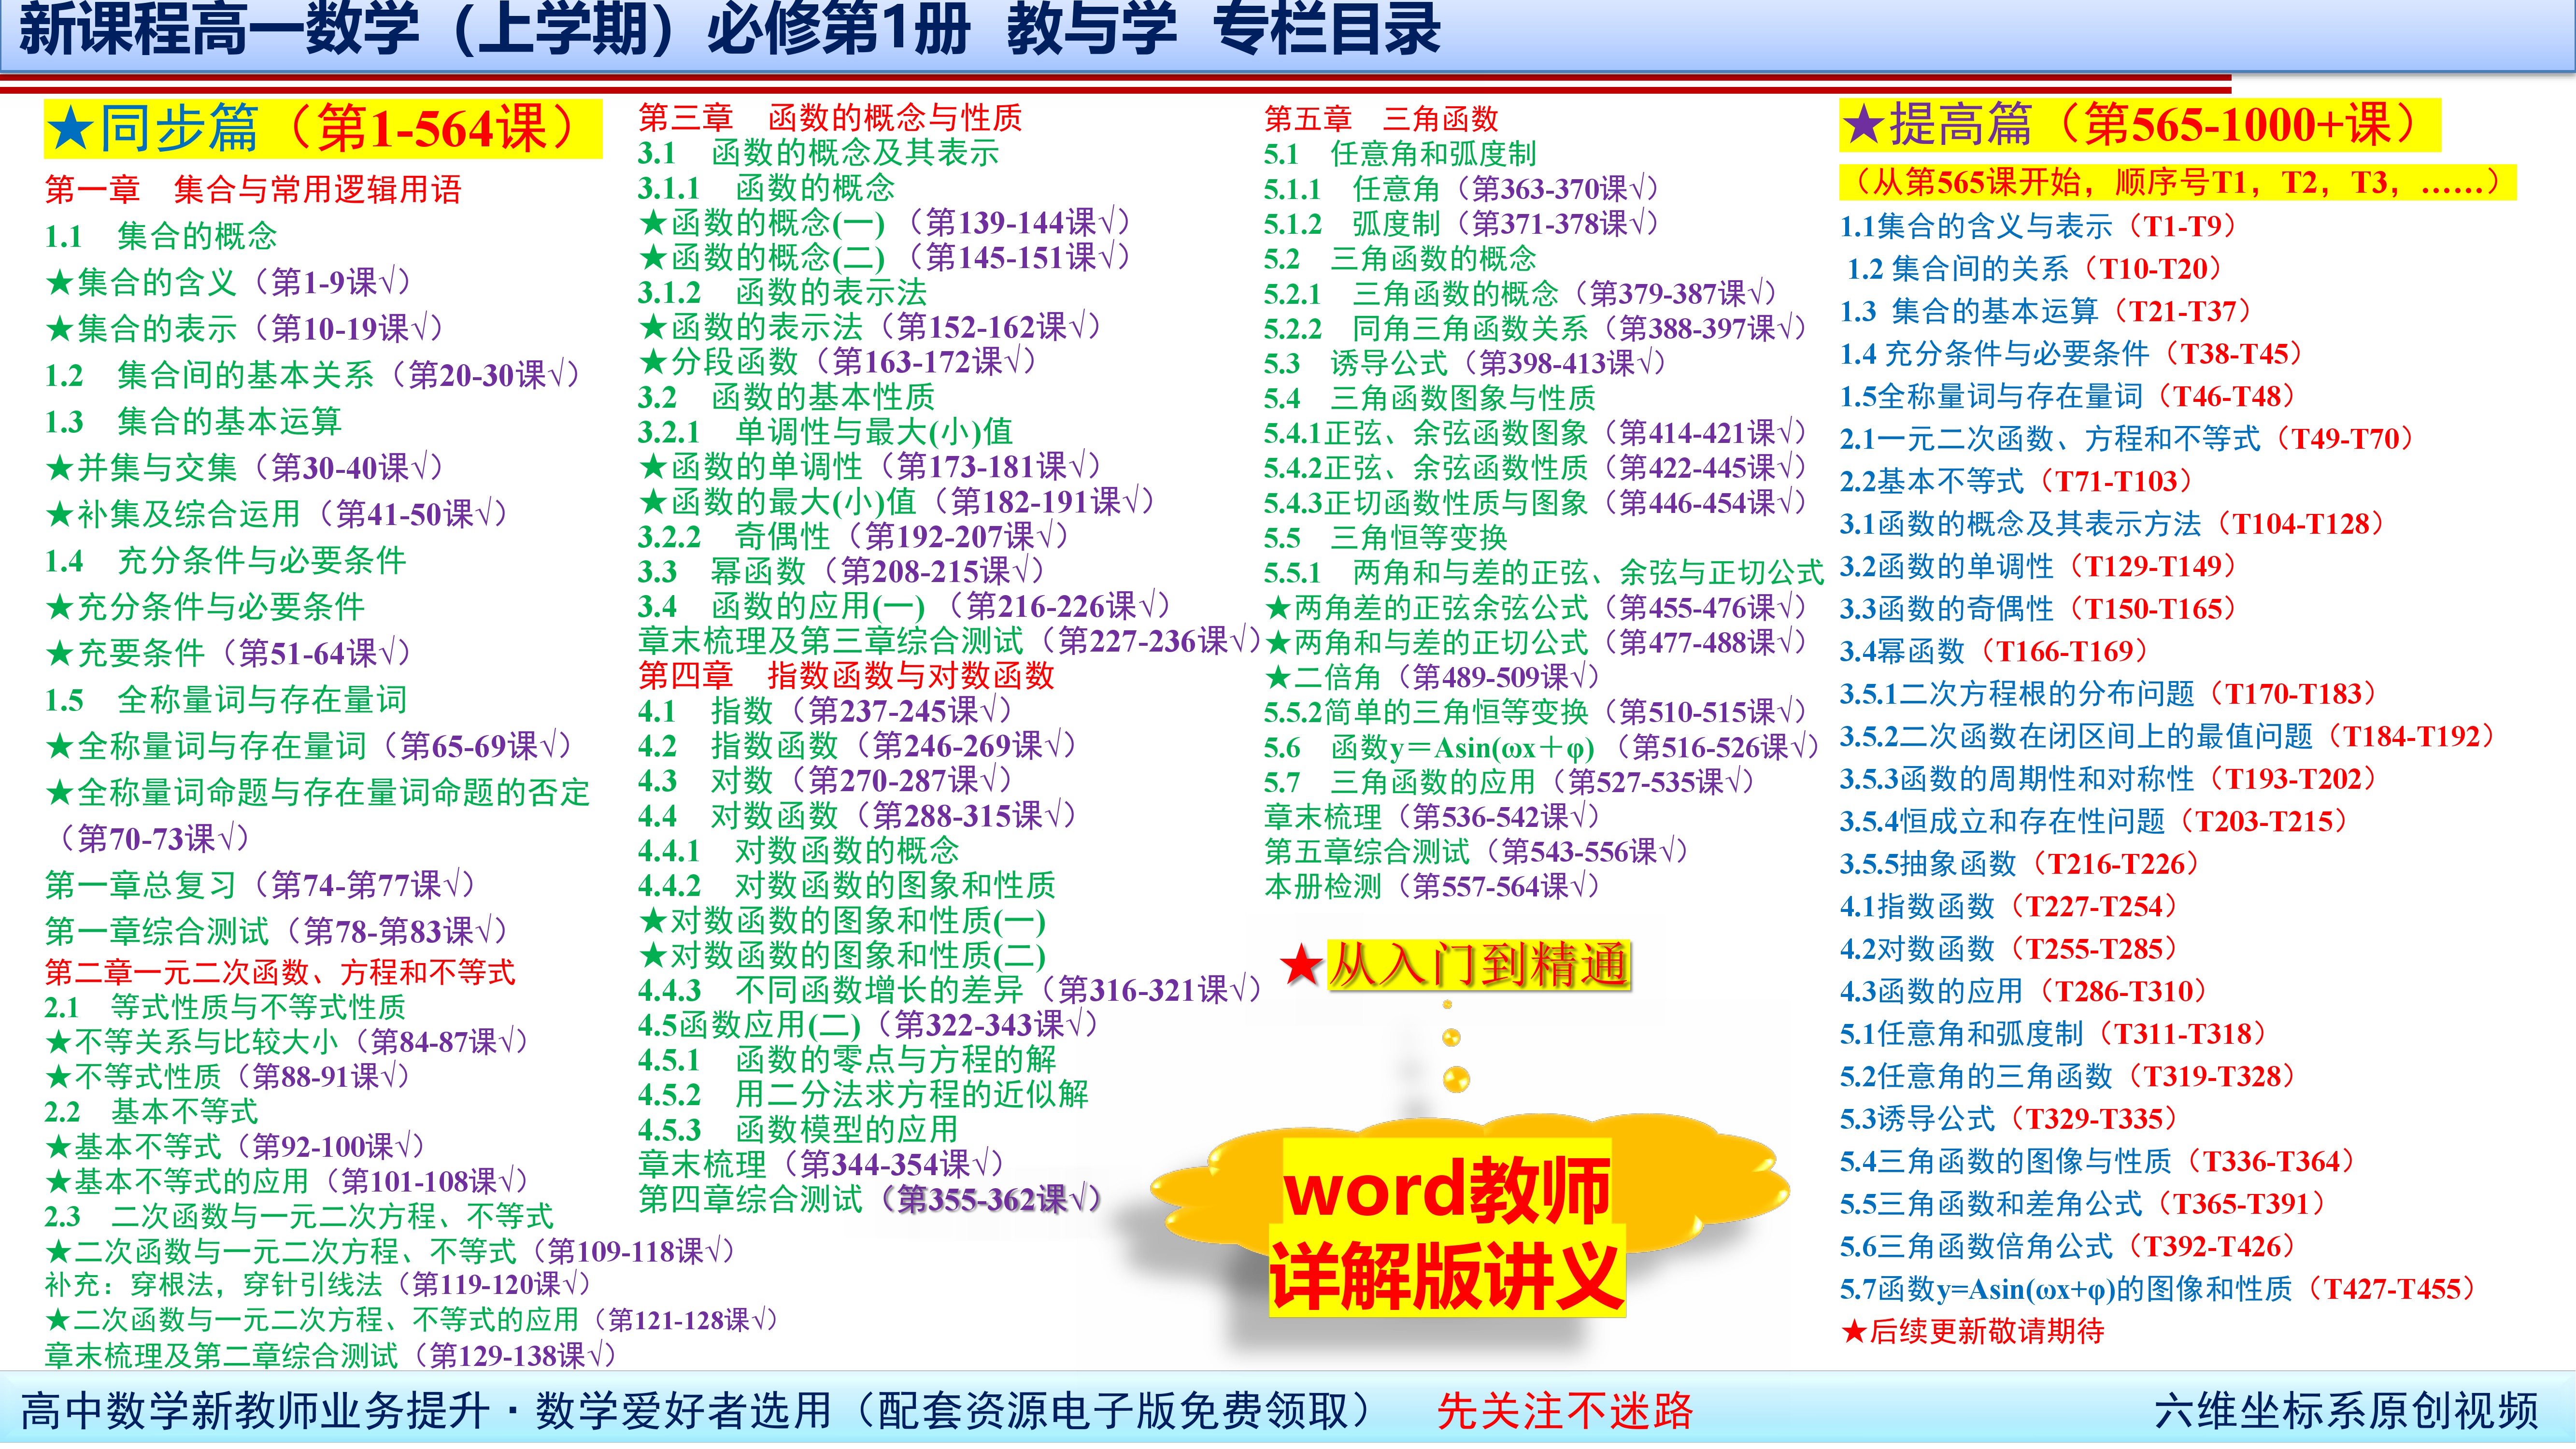2576x1449 pixels.
Task: Click ★基本不等式的应用 (第101-108课√)
Action: (287, 1182)
